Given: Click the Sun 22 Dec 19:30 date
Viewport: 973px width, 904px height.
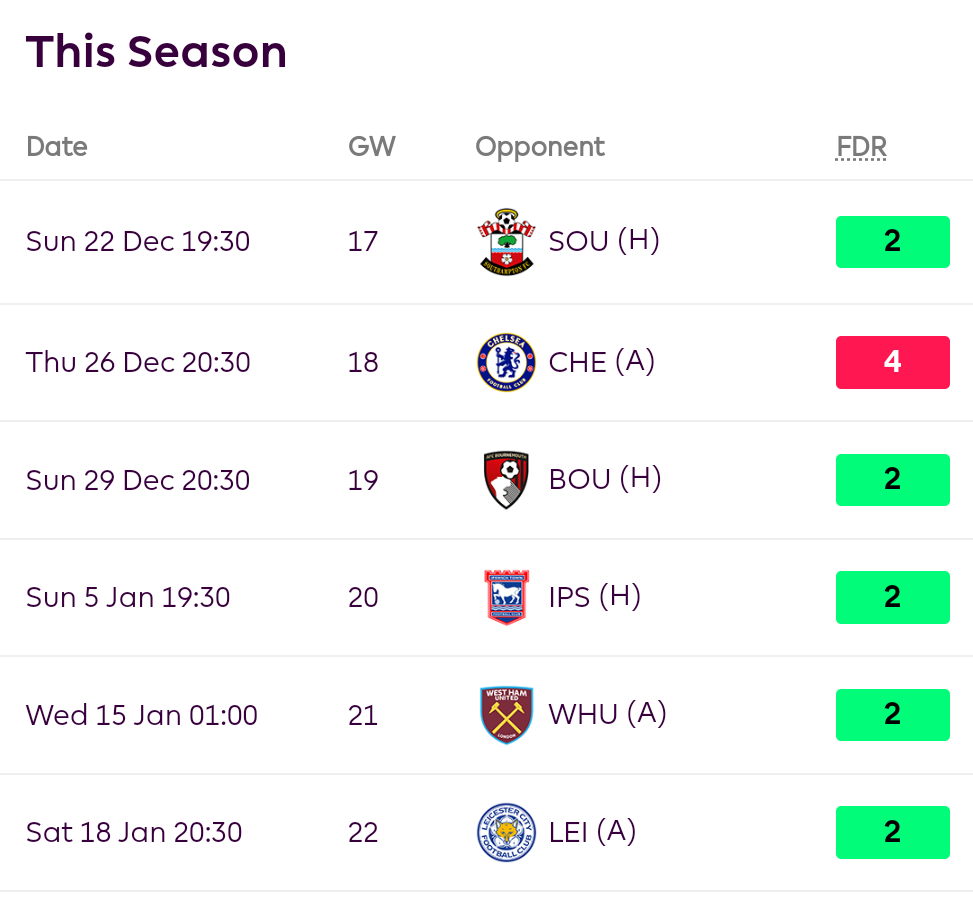Looking at the screenshot, I should point(138,242).
